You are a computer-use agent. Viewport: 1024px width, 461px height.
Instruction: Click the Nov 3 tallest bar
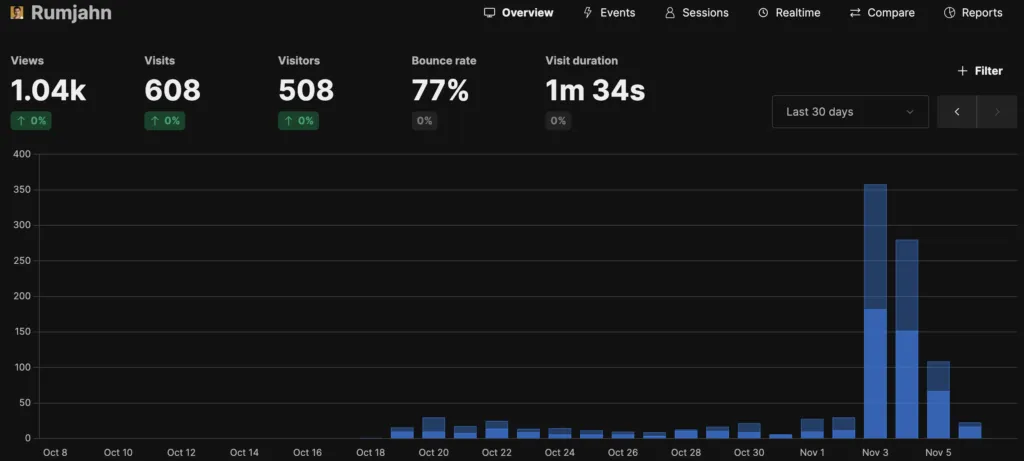tap(875, 310)
